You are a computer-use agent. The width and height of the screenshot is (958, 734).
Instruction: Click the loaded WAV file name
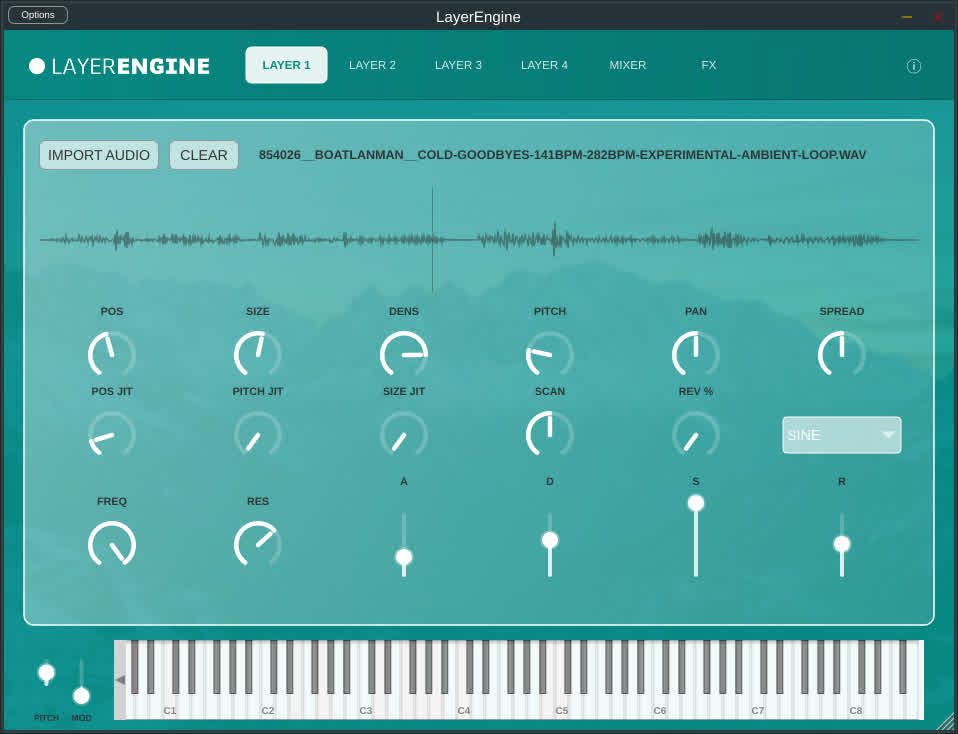coord(562,155)
